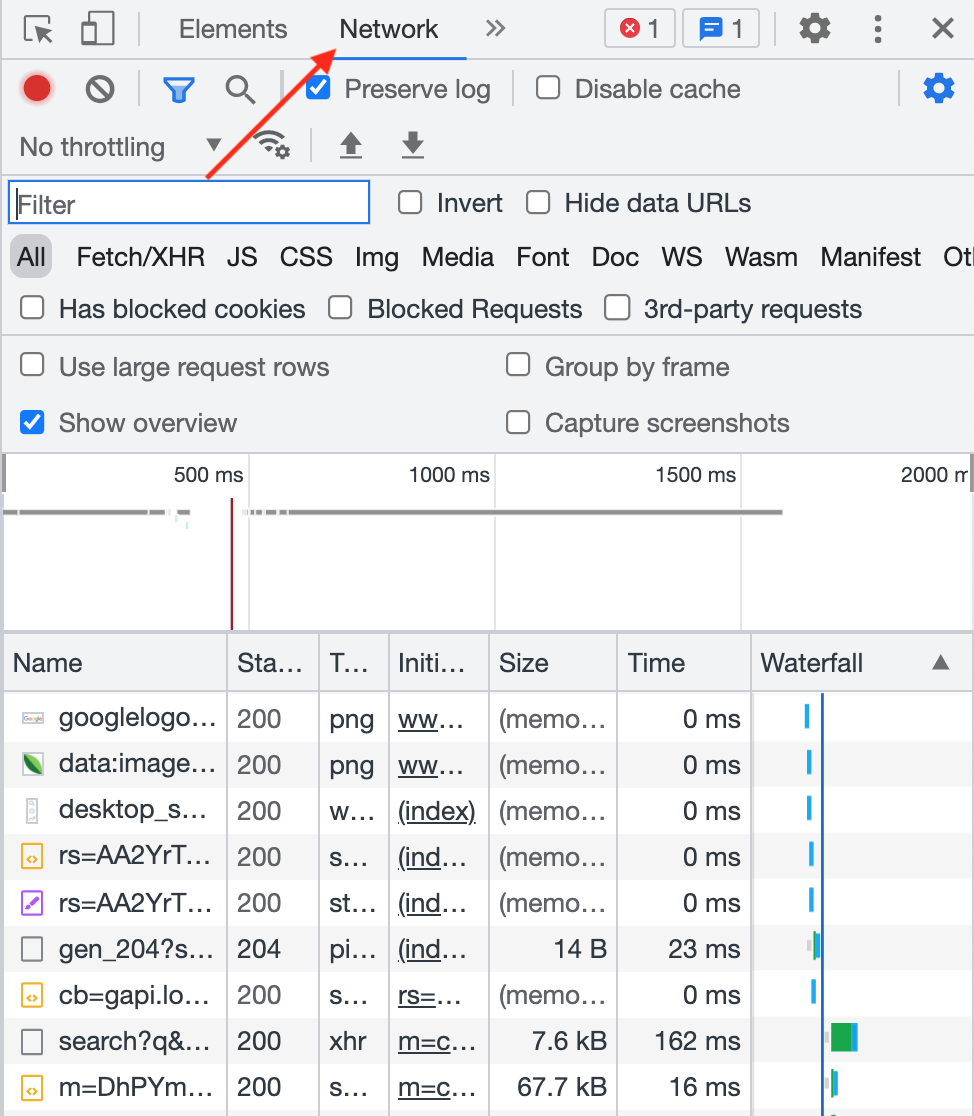Import HAR file upload arrow

350,145
